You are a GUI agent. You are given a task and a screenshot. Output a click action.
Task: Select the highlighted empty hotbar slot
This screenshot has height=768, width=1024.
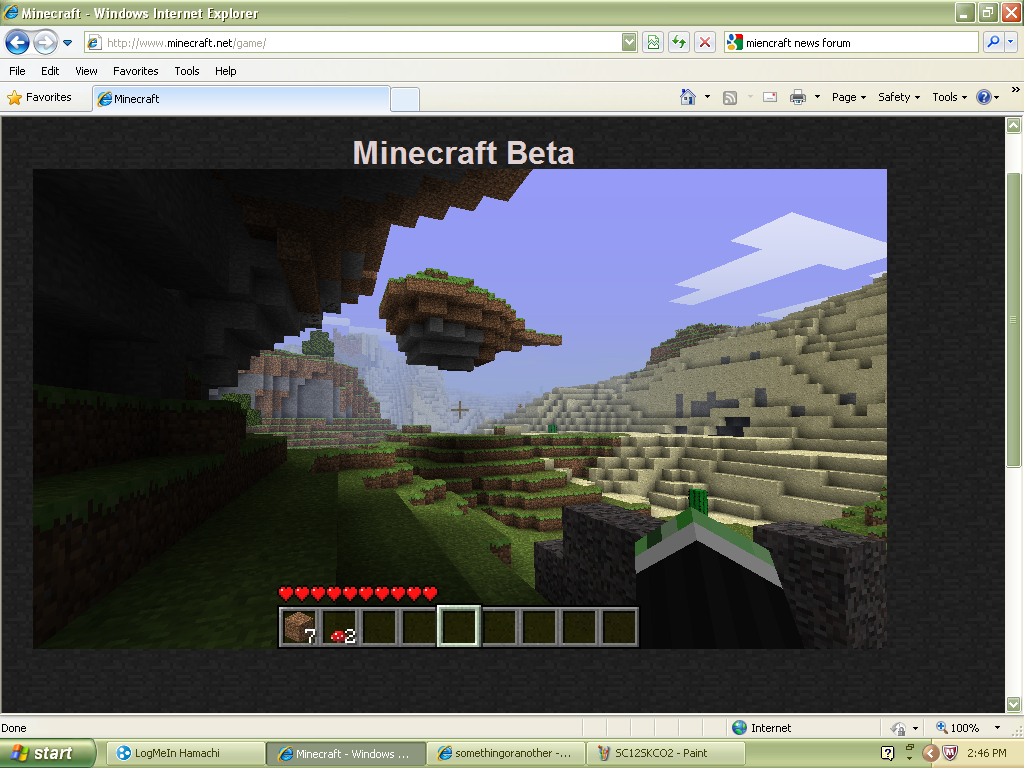click(x=458, y=627)
